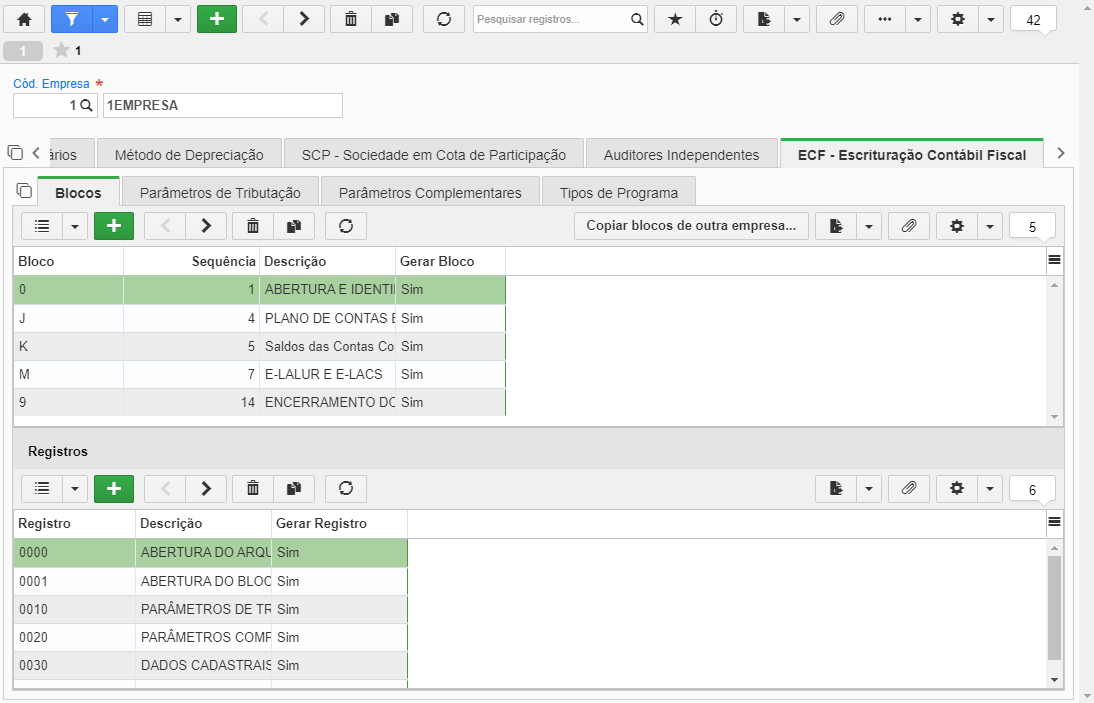1094x703 pixels.
Task: Open the Auditores Independentes tab
Action: [x=682, y=155]
